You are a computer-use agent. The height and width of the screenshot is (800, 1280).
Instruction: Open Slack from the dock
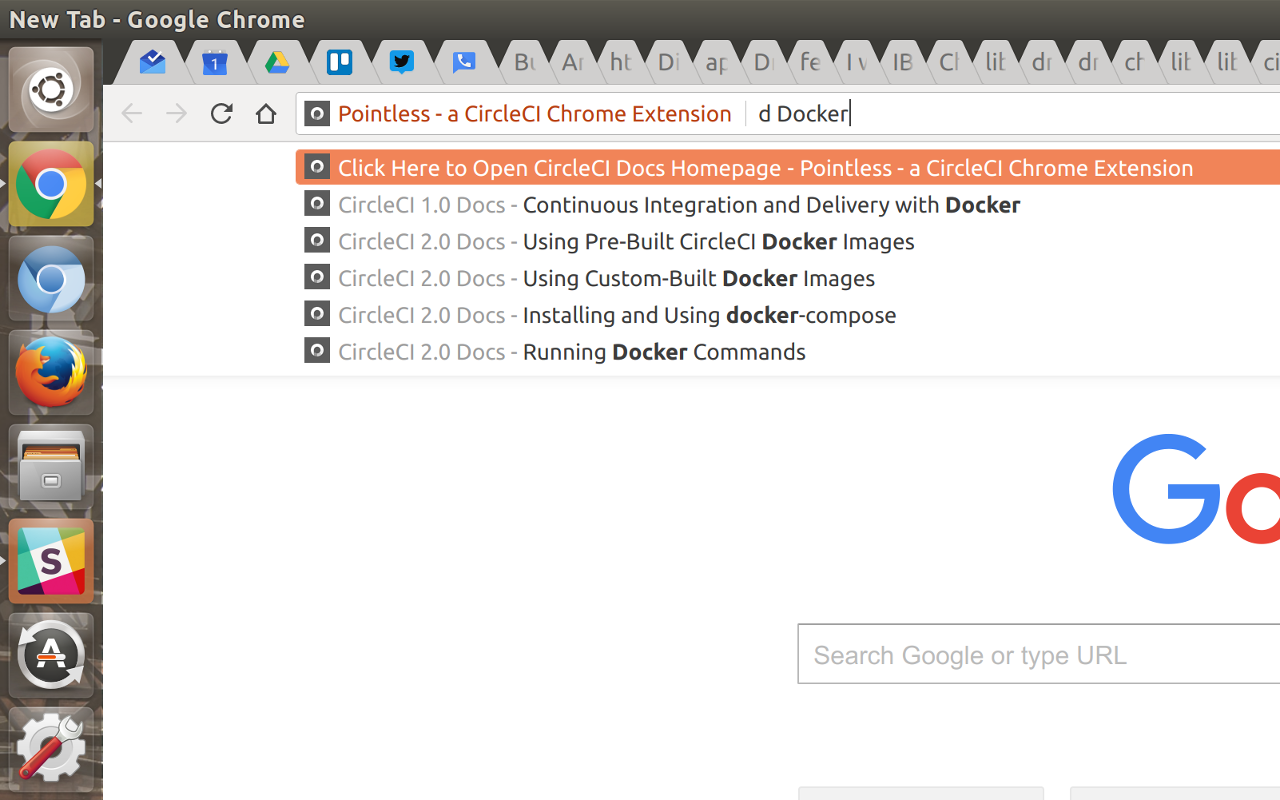pyautogui.click(x=51, y=561)
